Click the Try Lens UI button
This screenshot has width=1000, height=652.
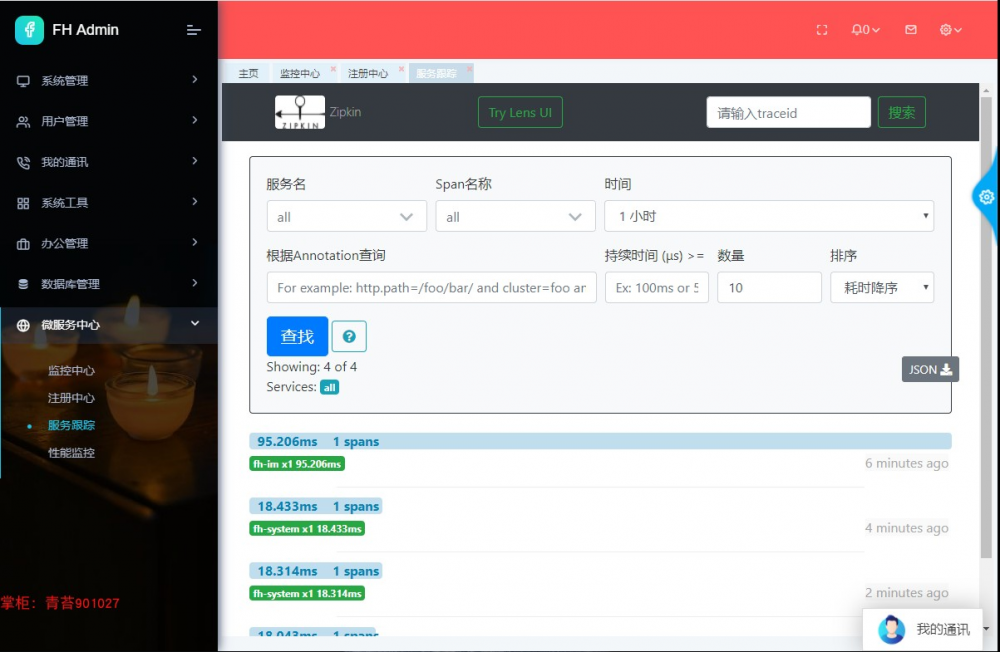click(x=520, y=112)
